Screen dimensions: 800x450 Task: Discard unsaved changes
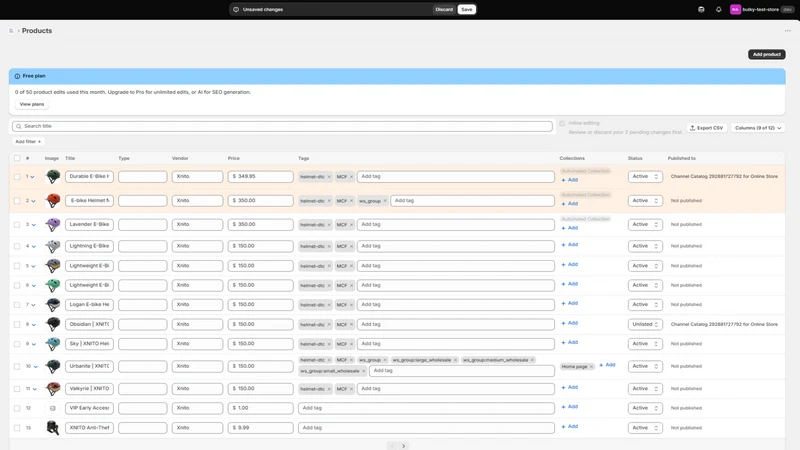444,9
